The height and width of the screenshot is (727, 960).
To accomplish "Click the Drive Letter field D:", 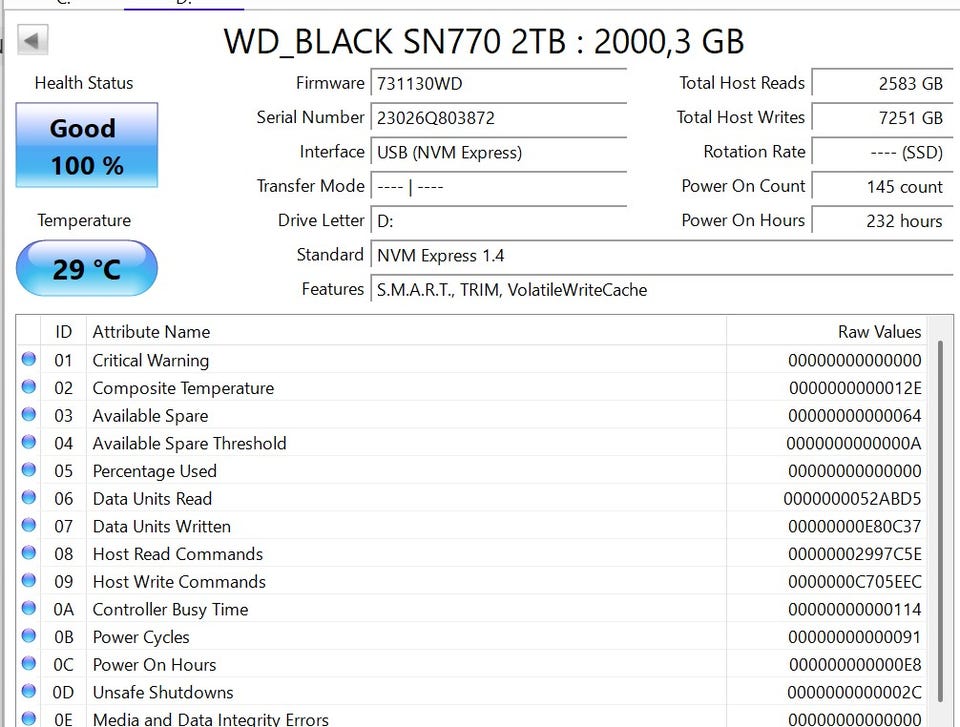I will tap(498, 220).
